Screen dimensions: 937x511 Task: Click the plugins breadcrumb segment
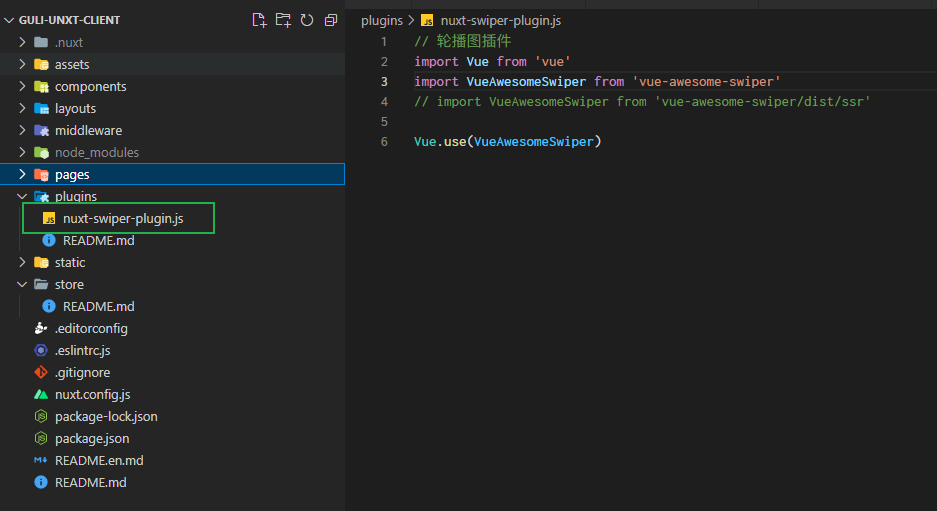tap(382, 20)
